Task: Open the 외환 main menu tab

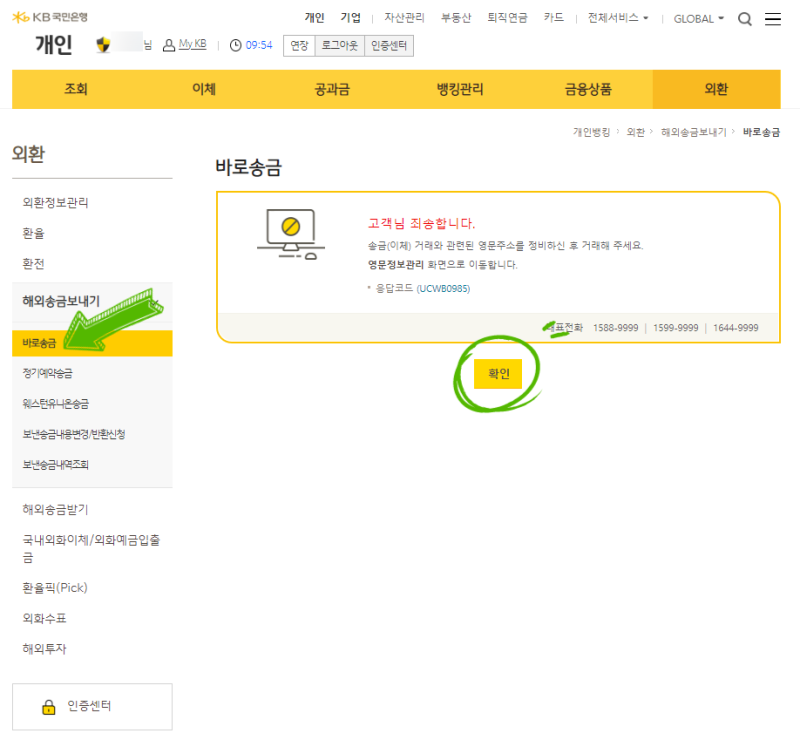Action: coord(716,89)
